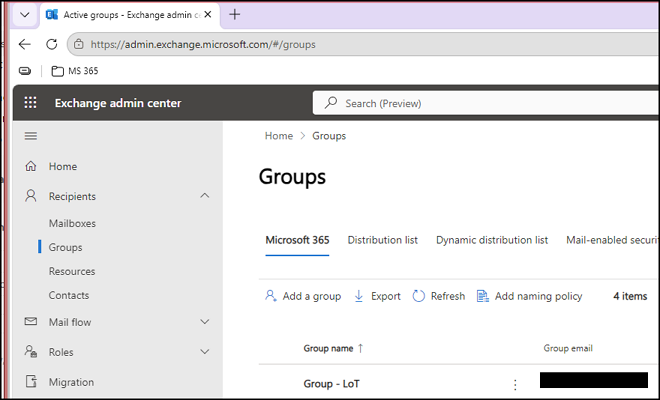Refresh the groups list
This screenshot has height=400, width=660.
coord(439,296)
